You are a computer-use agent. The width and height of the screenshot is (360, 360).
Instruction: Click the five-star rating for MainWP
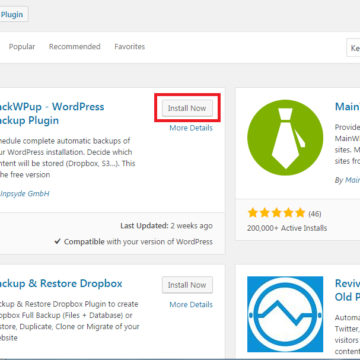pos(276,213)
